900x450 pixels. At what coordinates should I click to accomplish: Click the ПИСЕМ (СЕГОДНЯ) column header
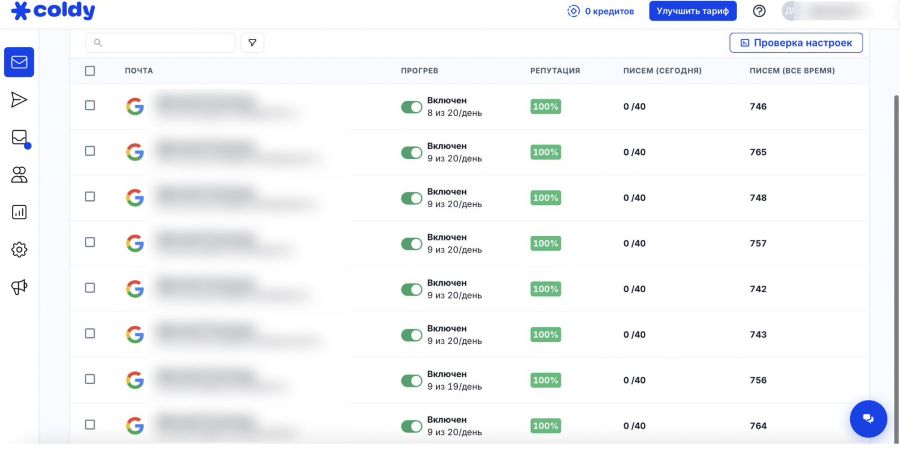[662, 71]
